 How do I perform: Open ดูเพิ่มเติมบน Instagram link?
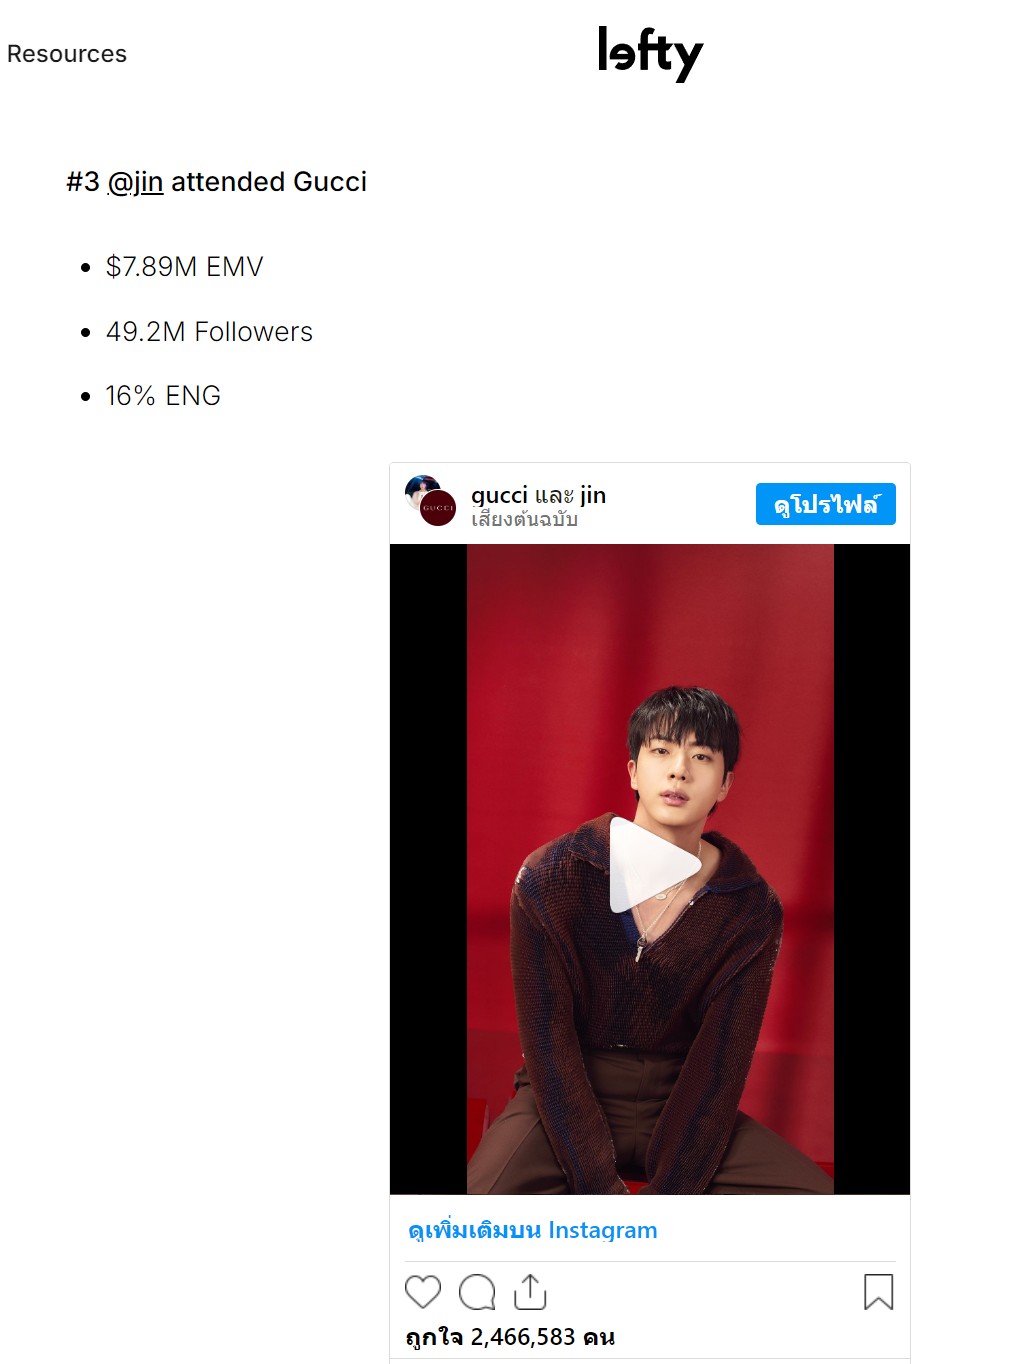(533, 1230)
